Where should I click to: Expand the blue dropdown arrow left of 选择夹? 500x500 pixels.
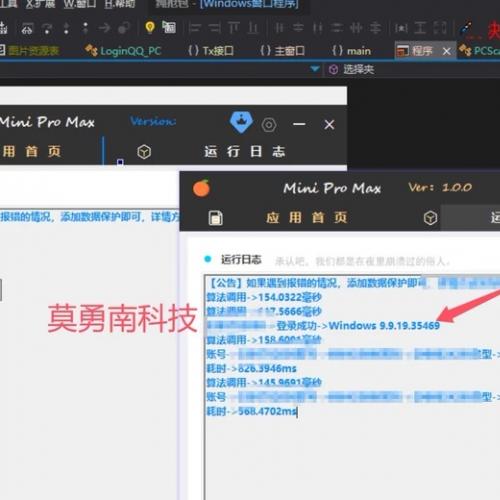[315, 69]
